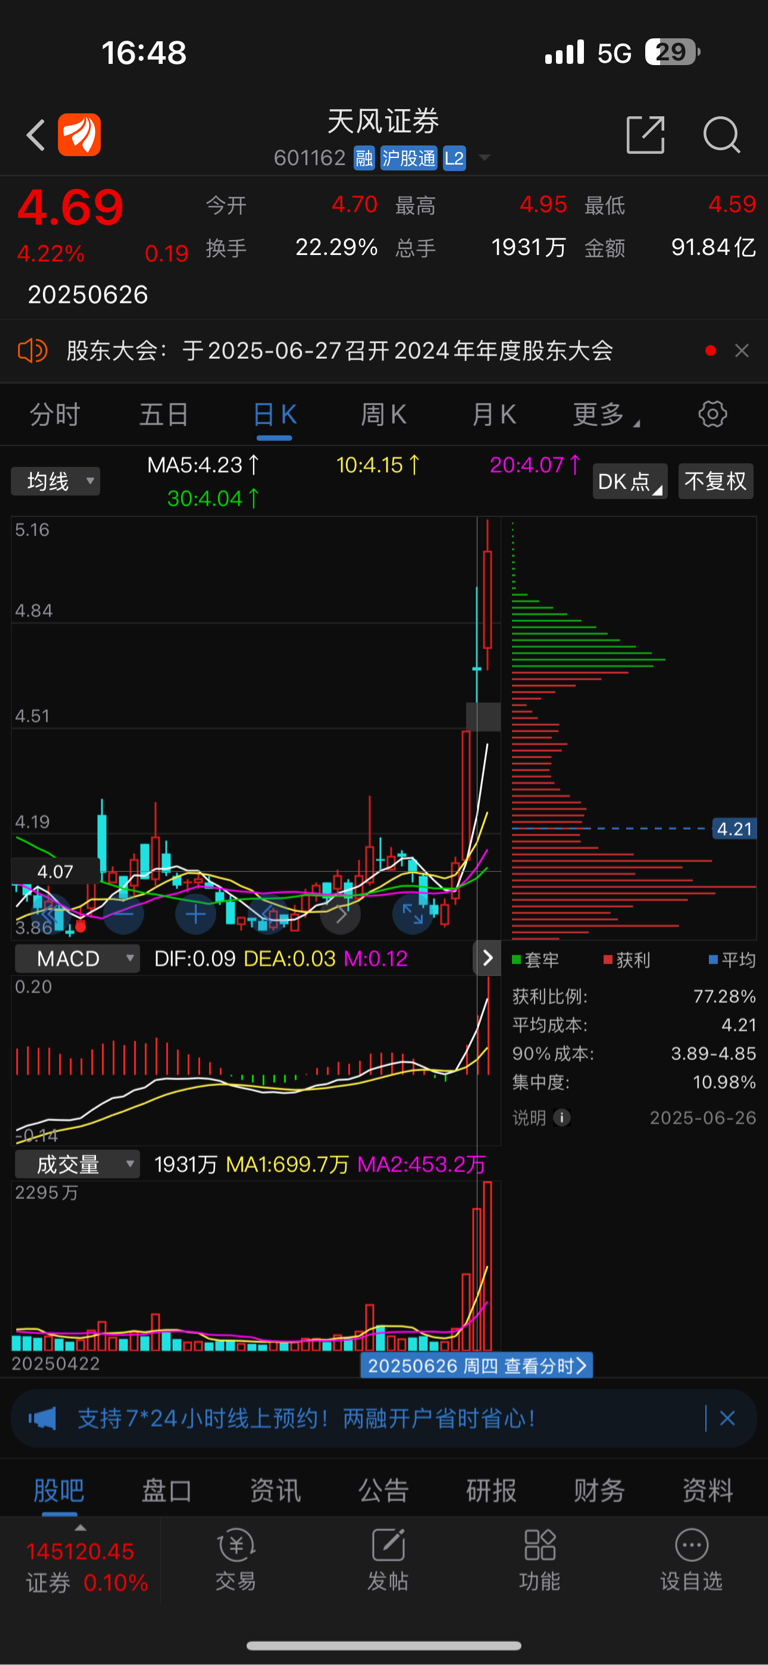Expand the index bar arrow above 145120.45

(x=80, y=1528)
